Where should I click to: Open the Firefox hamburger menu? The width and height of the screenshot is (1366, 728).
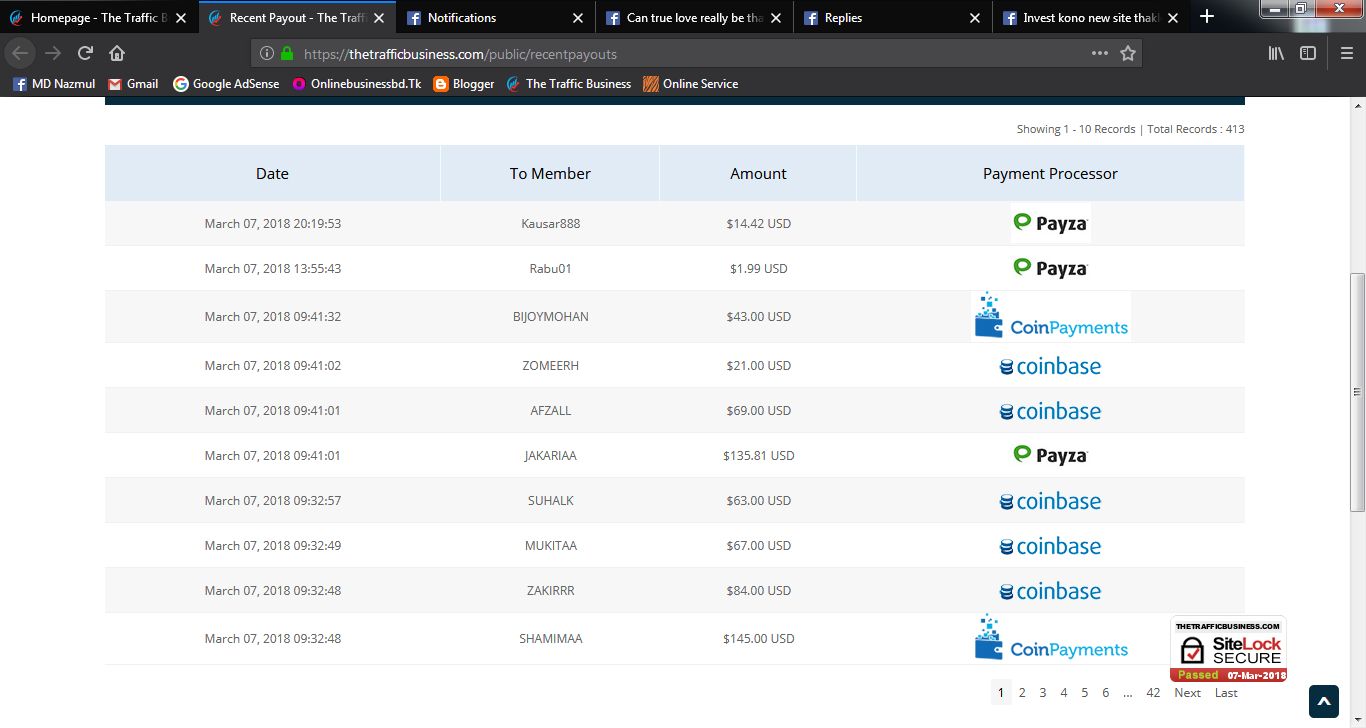(1346, 53)
